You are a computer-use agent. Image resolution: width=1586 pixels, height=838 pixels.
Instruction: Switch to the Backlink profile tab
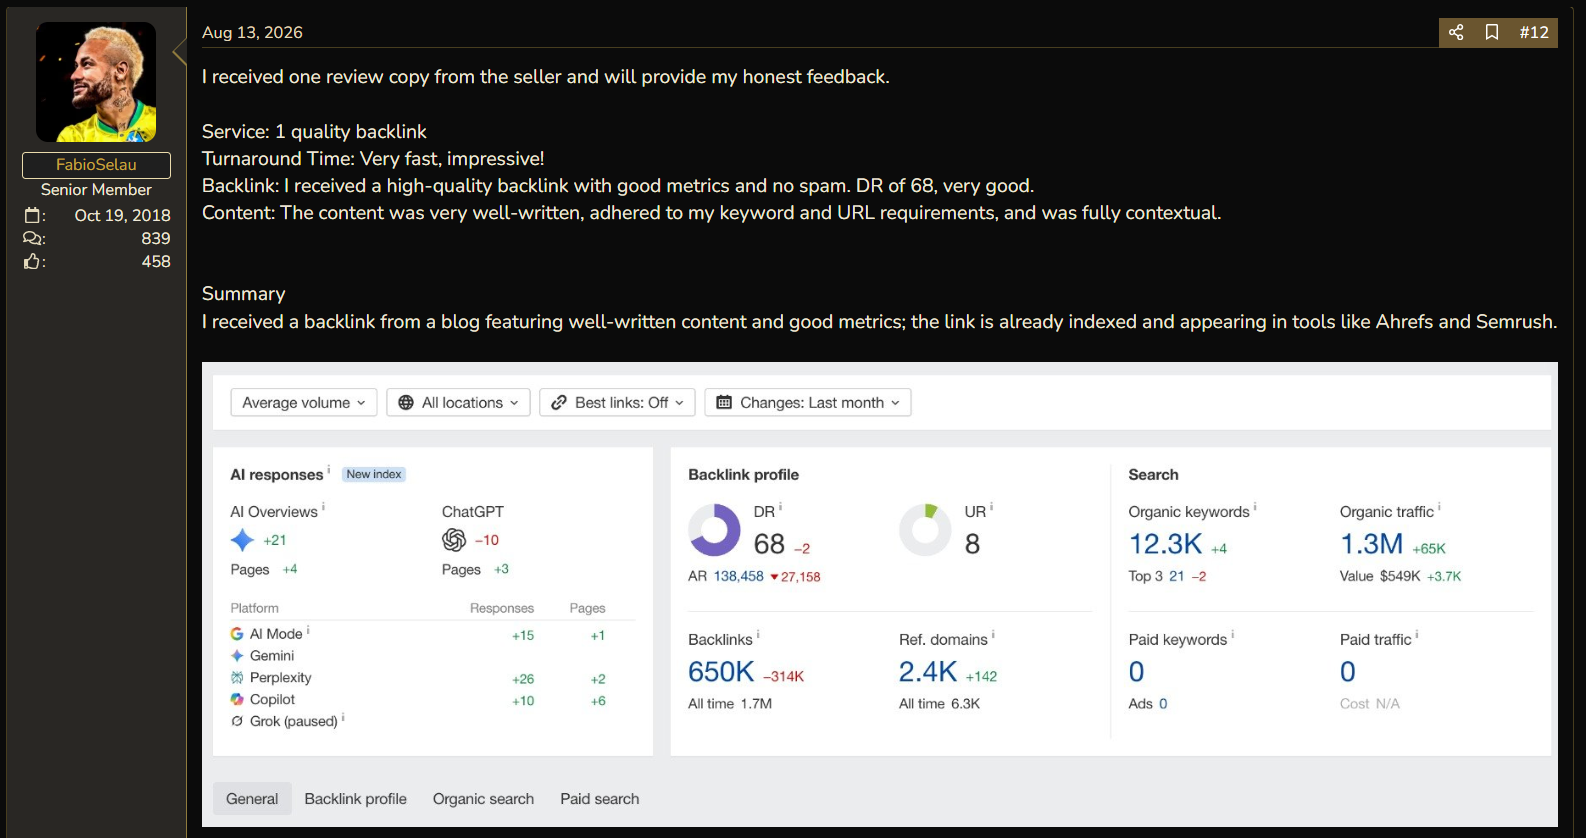tap(356, 799)
